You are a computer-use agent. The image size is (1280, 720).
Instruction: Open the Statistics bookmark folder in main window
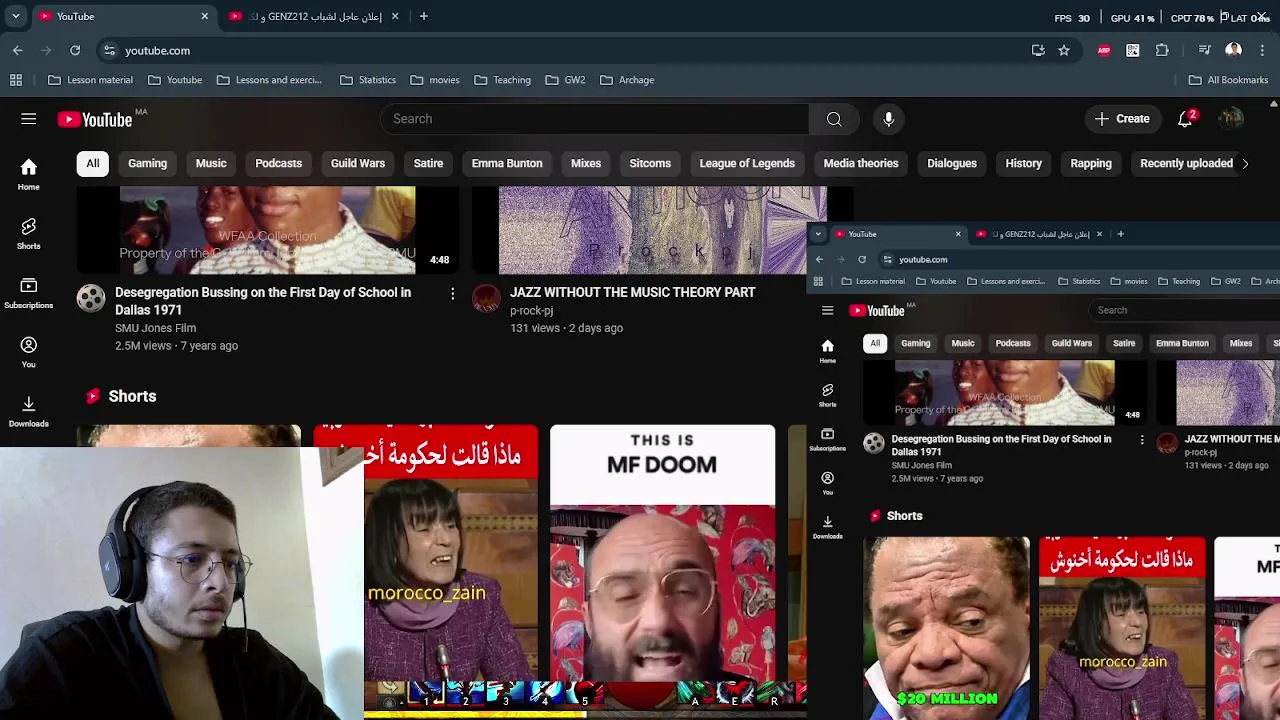click(368, 80)
